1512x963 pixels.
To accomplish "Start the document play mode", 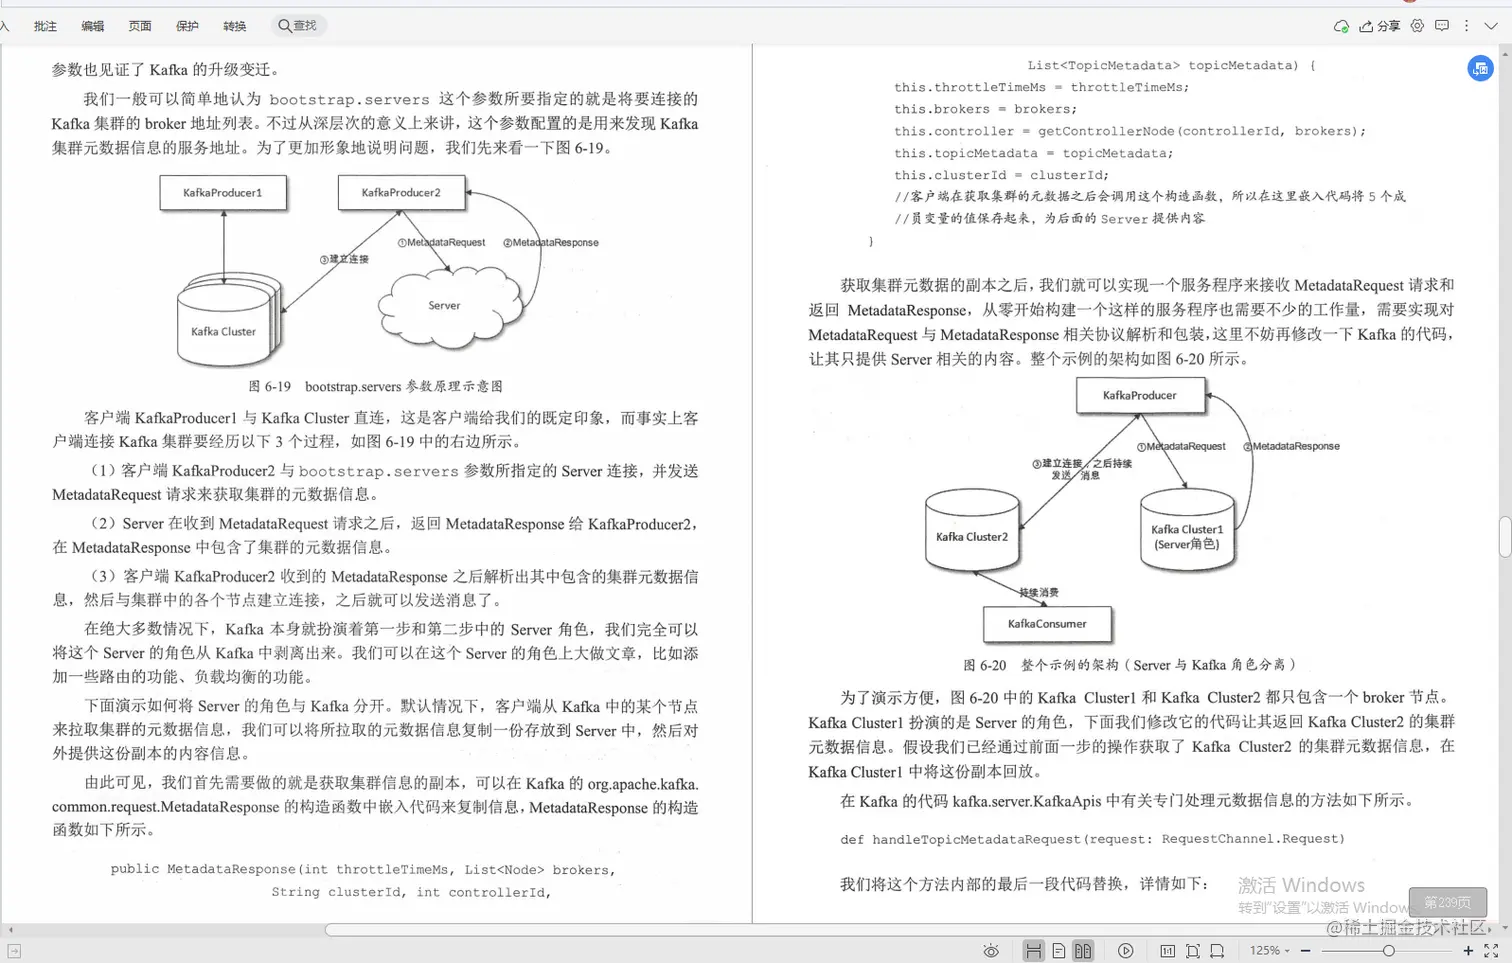I will pos(1126,950).
